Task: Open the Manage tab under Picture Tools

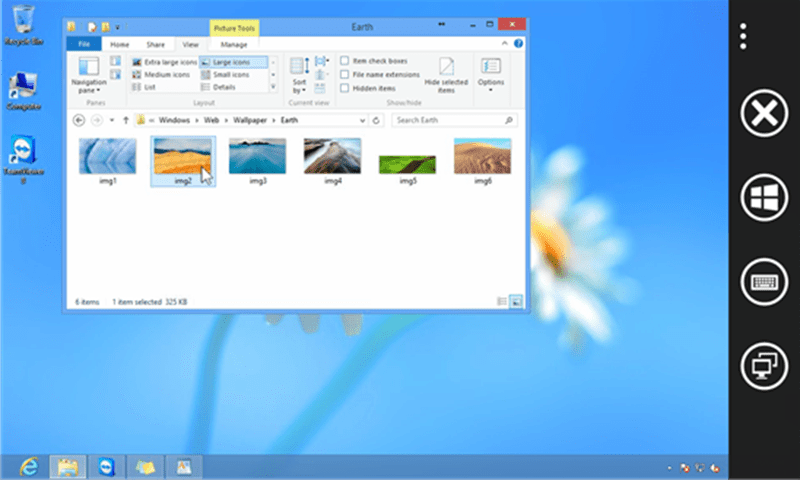Action: coord(234,44)
